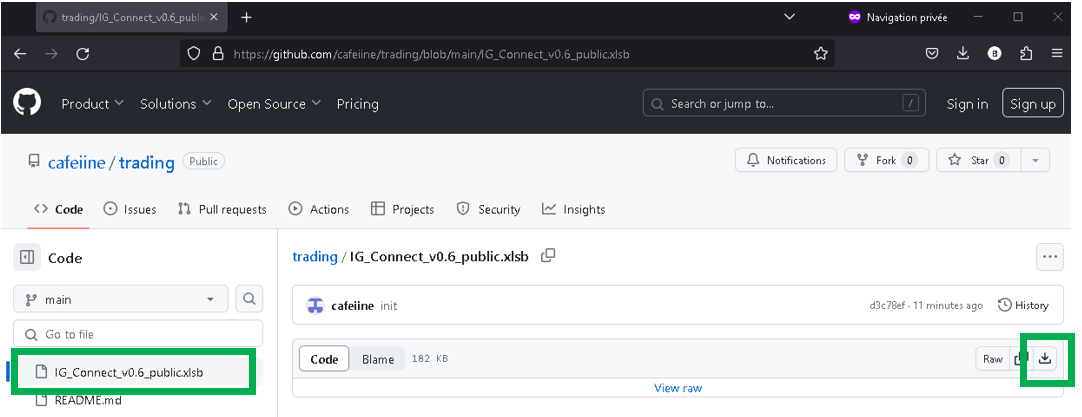
Task: Search files magnifier button in sidebar
Action: [249, 298]
